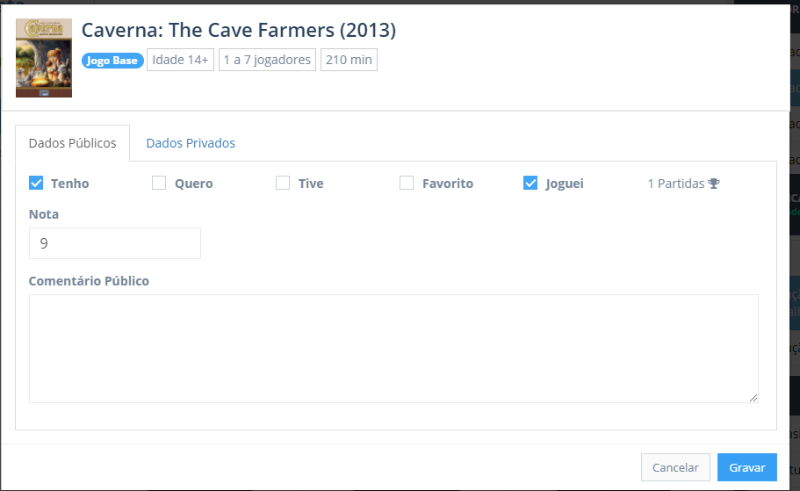Open the 1 Partidas text link

676,184
